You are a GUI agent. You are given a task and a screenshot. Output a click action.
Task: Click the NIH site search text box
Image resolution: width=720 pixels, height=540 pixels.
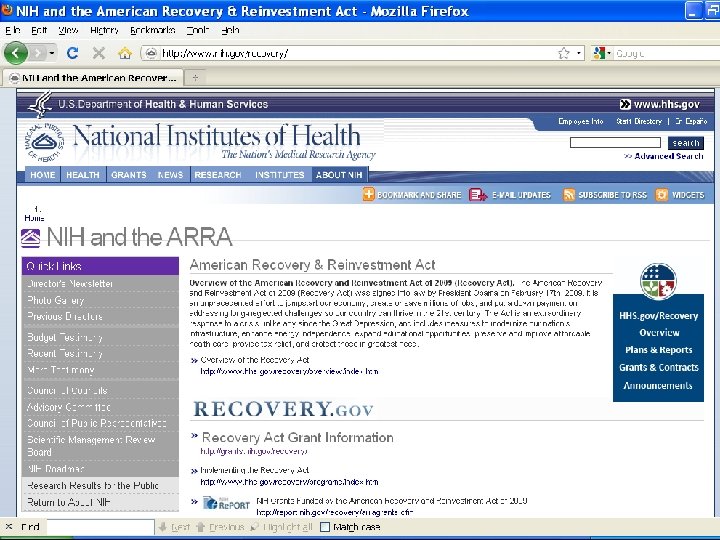(x=615, y=143)
